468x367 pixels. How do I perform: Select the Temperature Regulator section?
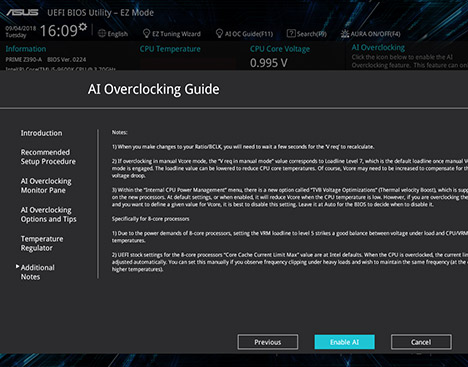(42, 243)
